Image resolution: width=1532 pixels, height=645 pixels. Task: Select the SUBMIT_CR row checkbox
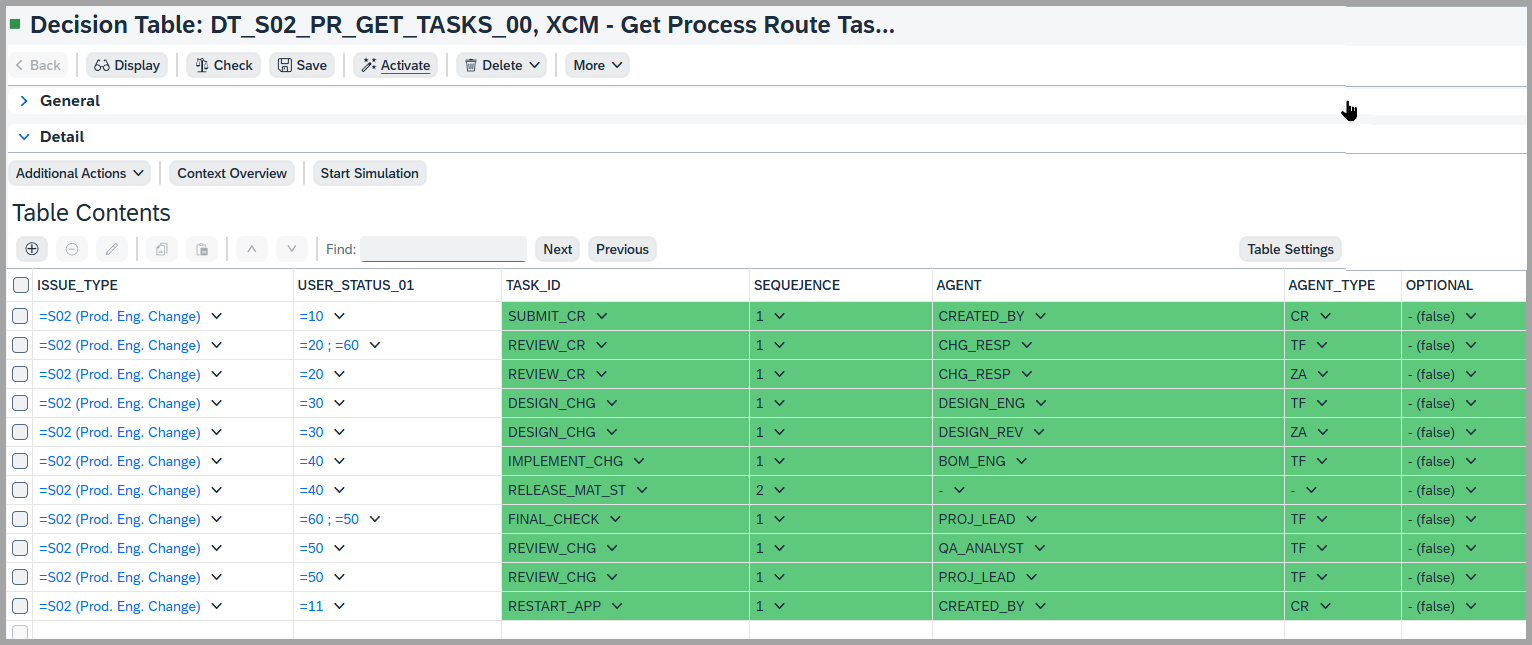(x=20, y=316)
